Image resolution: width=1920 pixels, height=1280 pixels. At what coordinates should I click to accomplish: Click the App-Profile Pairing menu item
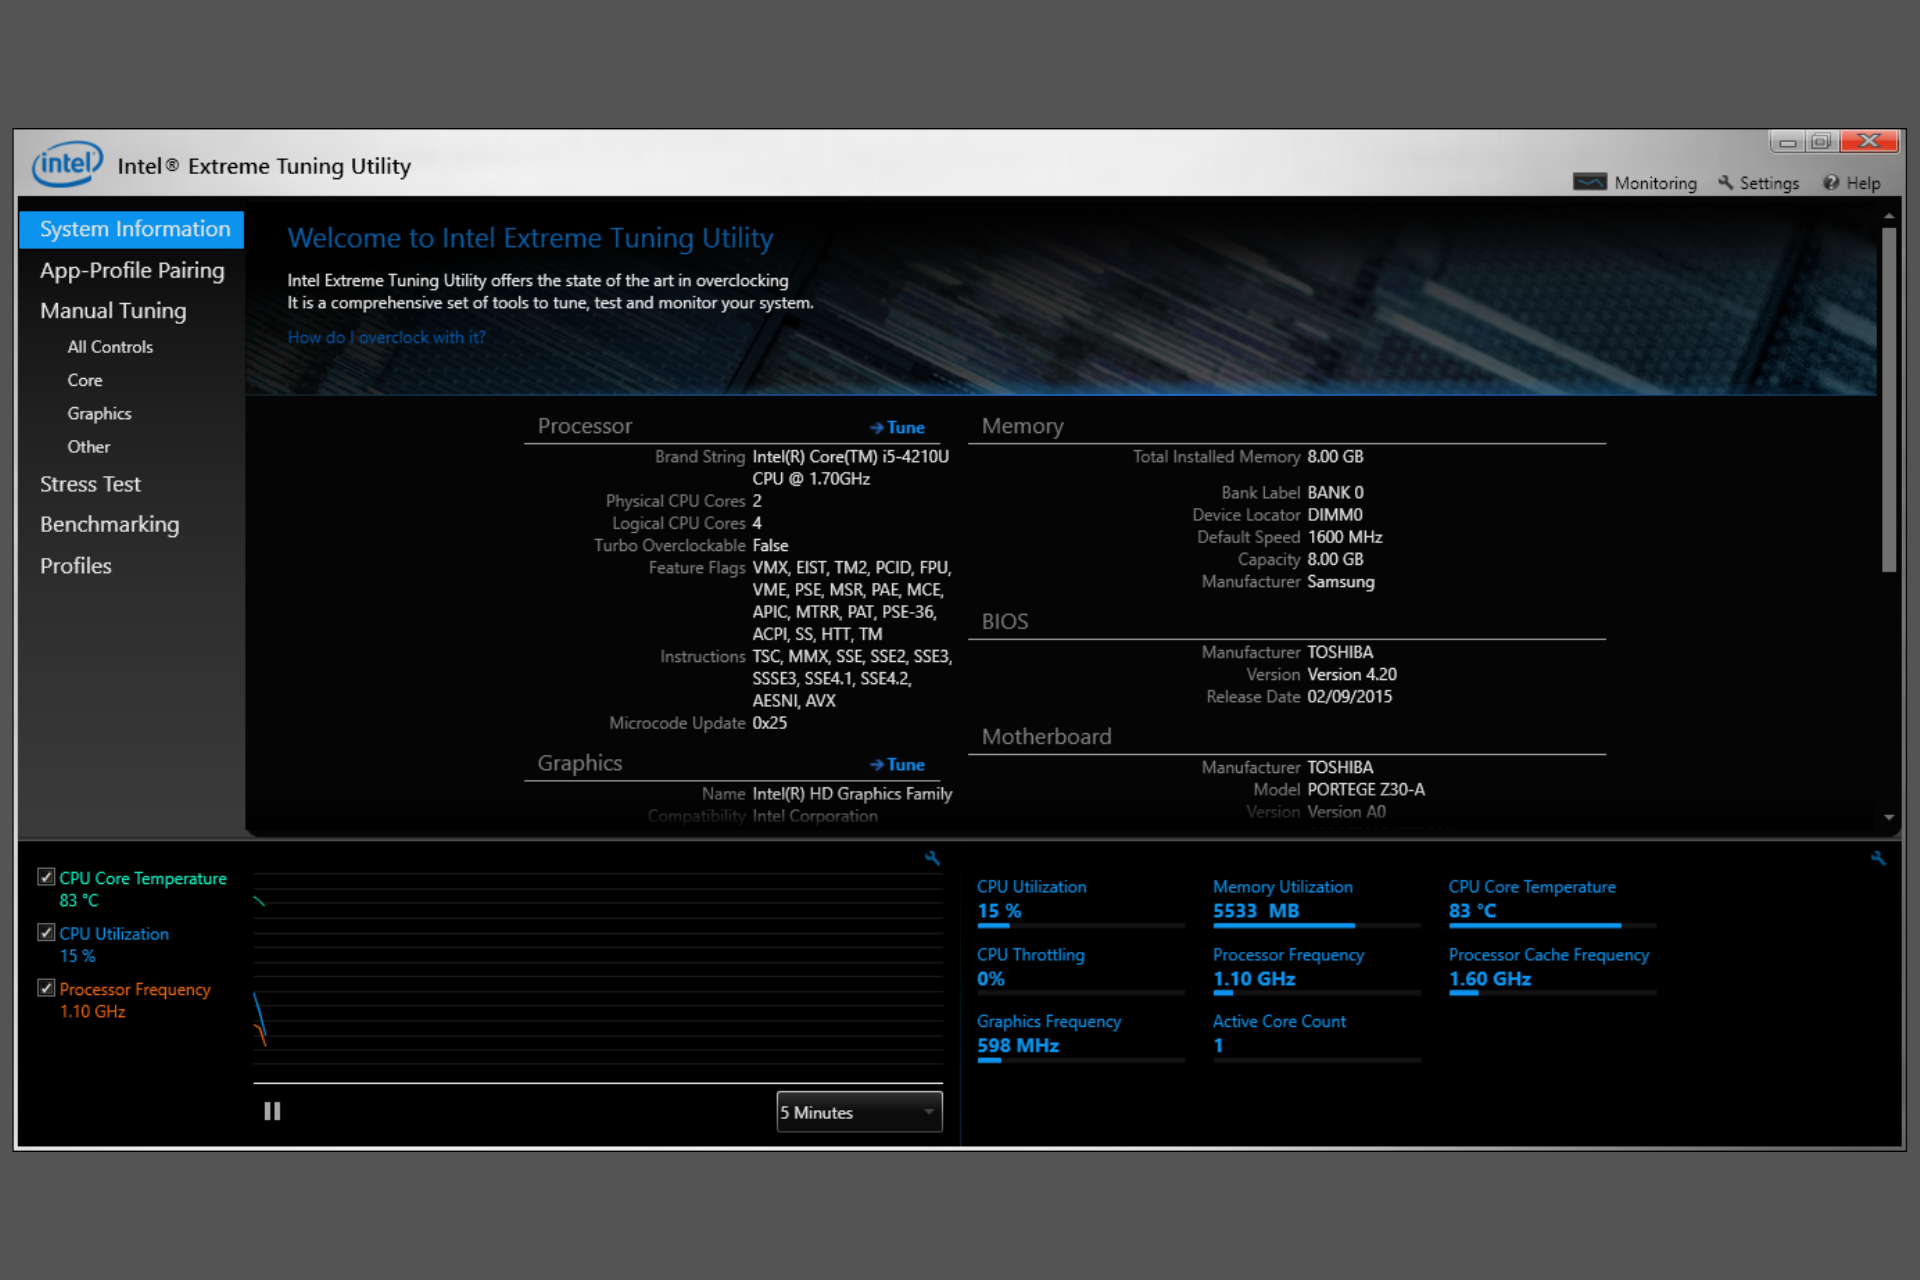pyautogui.click(x=133, y=269)
